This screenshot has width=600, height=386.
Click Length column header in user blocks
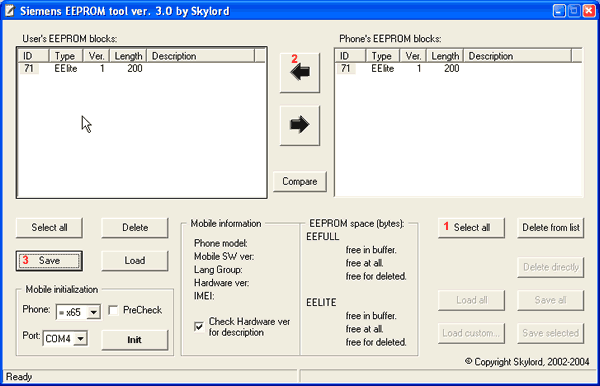pyautogui.click(x=128, y=56)
